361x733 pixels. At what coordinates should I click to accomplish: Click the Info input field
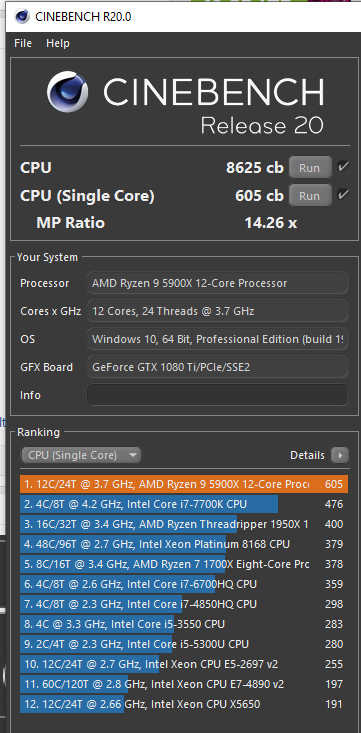click(x=217, y=395)
